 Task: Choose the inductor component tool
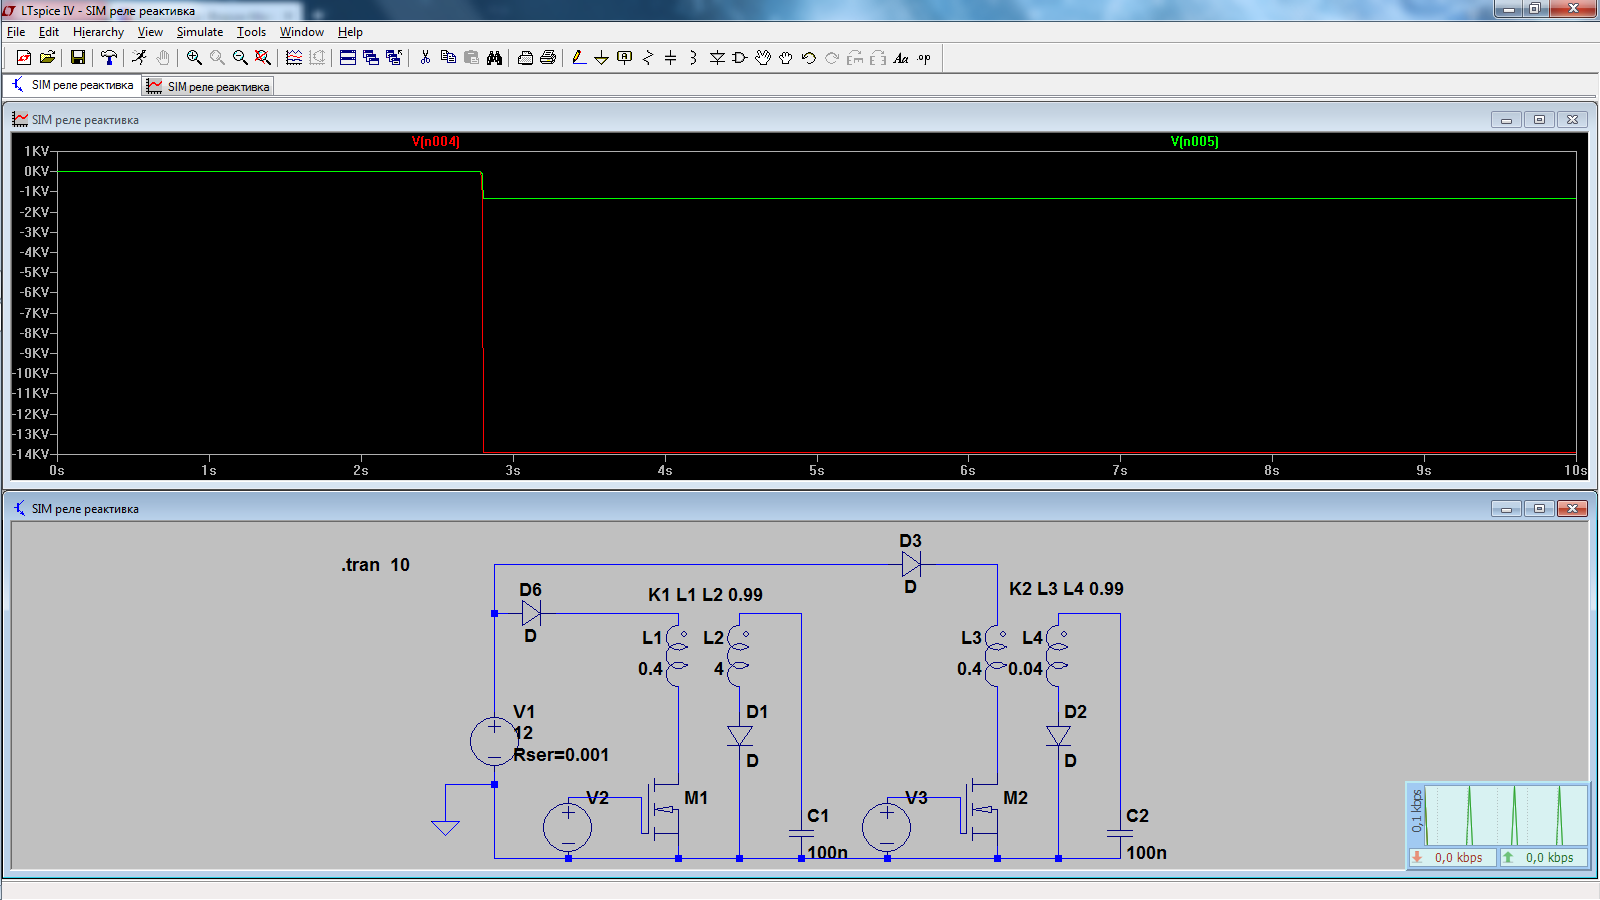[693, 58]
